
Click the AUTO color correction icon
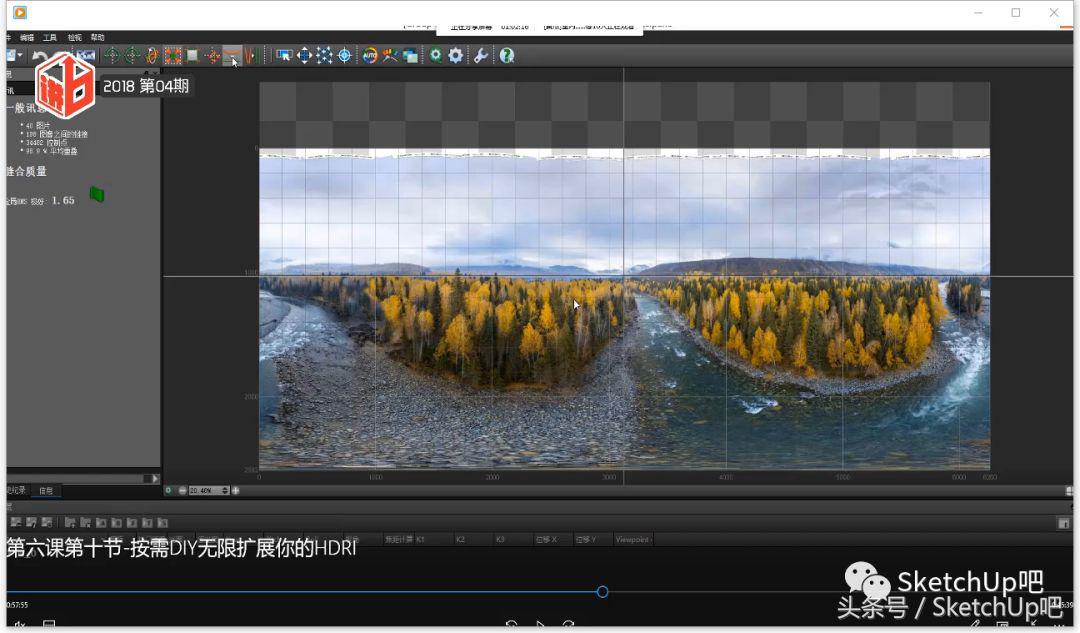pos(370,56)
